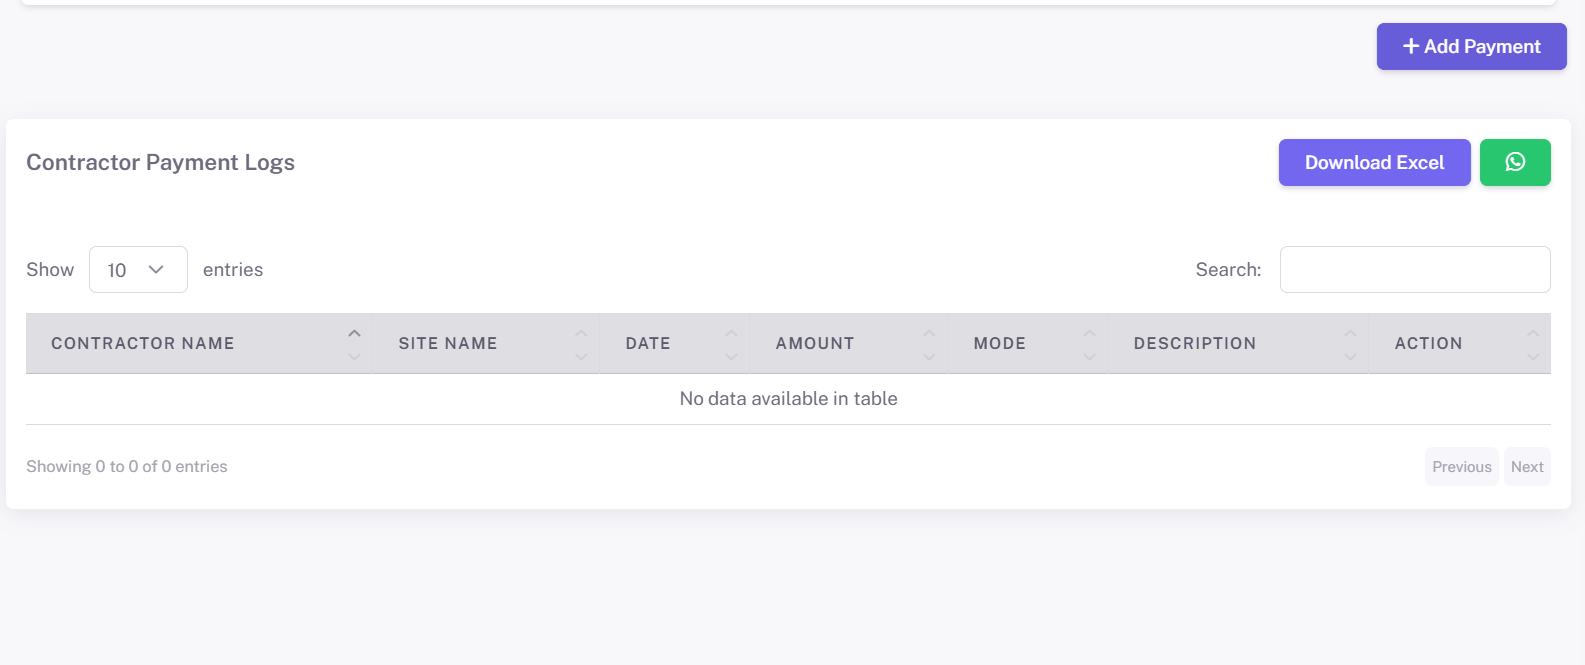
Task: Click sort arrows in Contractor Name column
Action: (354, 344)
